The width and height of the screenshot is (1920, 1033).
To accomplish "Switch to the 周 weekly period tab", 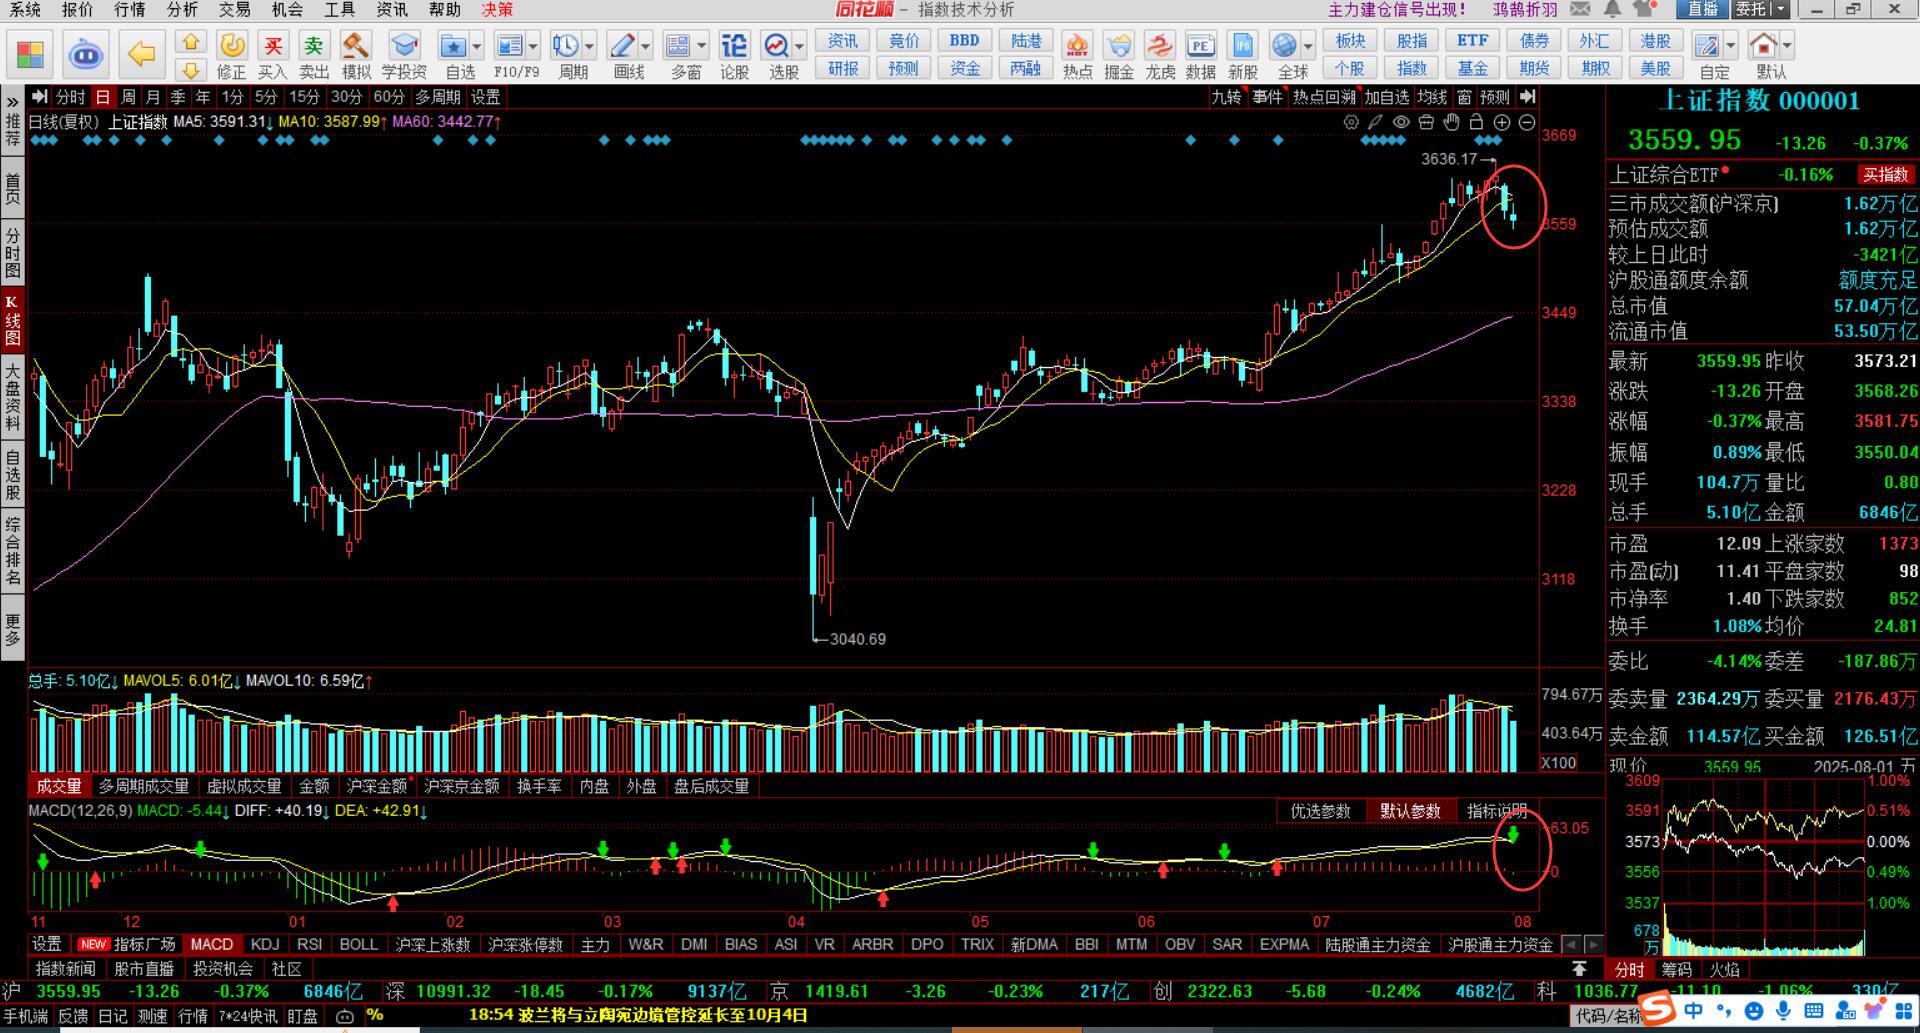I will (x=128, y=97).
